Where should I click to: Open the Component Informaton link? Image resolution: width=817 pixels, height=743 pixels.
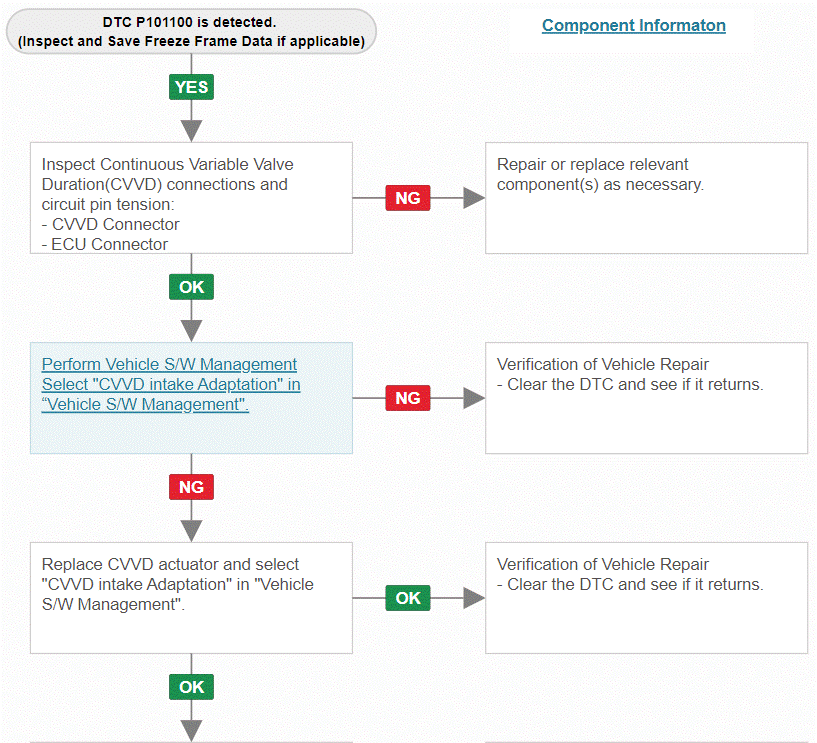point(634,25)
